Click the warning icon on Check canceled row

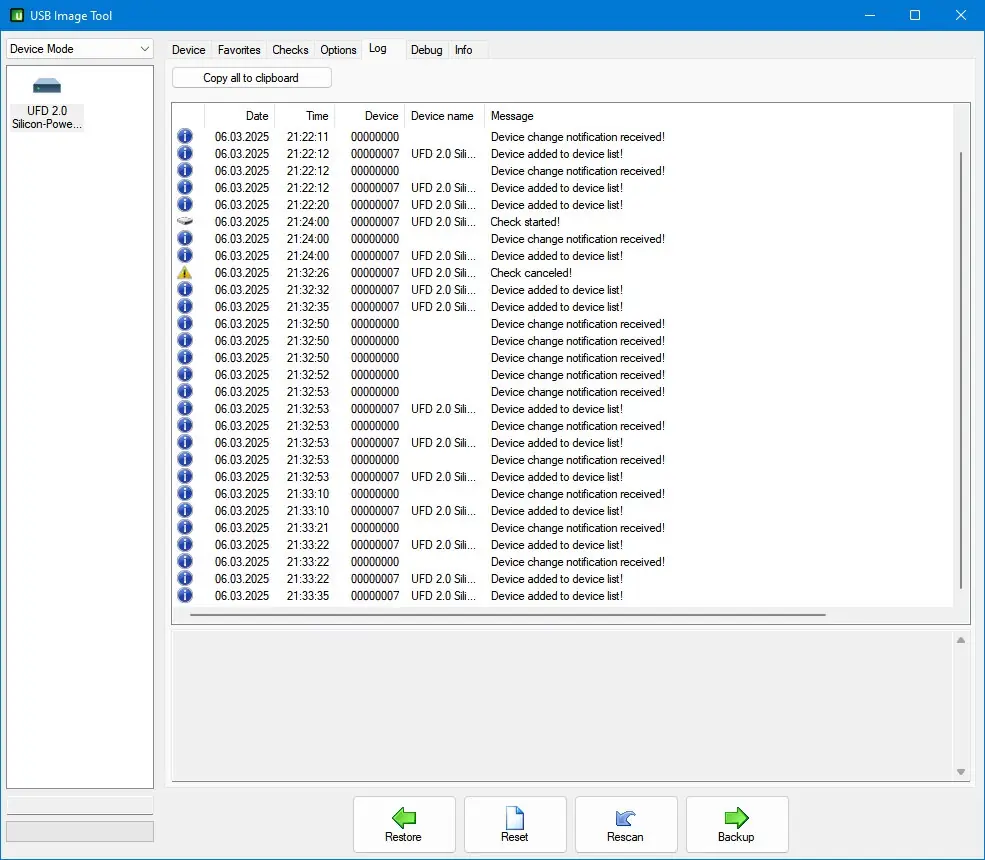(x=185, y=273)
